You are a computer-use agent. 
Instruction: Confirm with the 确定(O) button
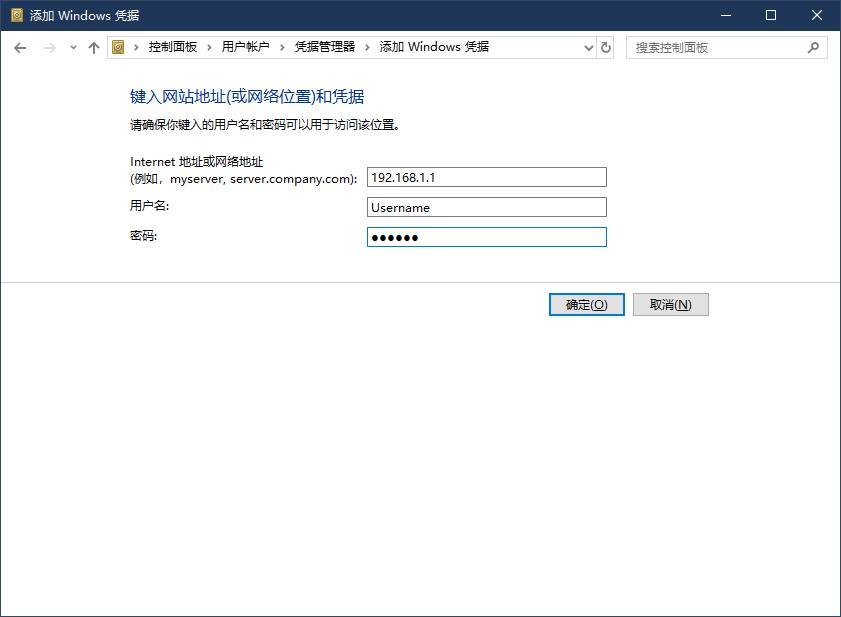coord(586,305)
